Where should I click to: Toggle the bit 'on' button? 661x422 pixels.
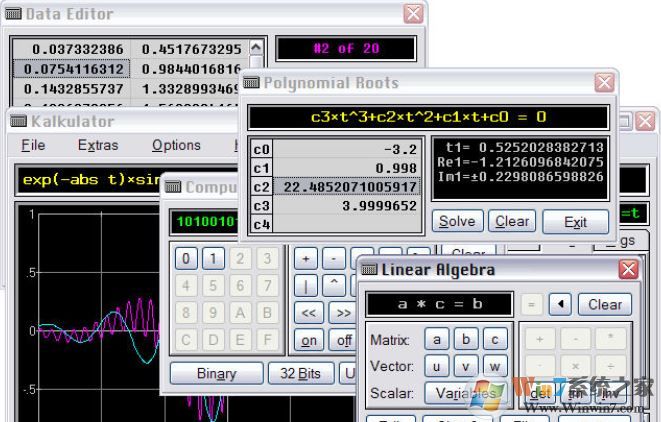[x=309, y=340]
